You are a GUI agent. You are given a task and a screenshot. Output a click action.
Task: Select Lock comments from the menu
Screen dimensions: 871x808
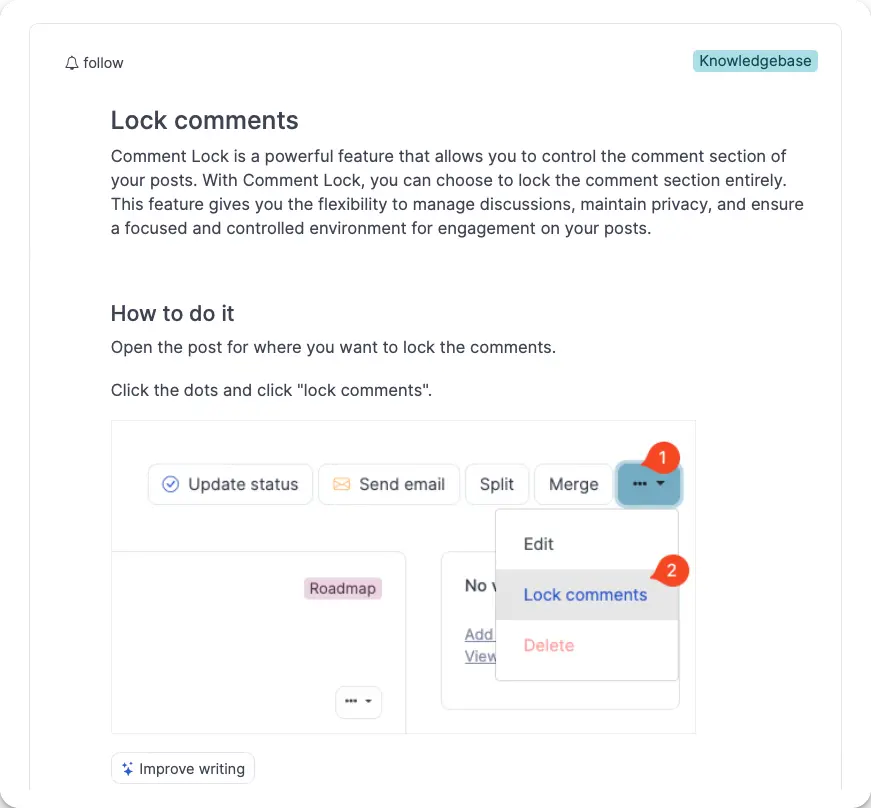pyautogui.click(x=585, y=594)
